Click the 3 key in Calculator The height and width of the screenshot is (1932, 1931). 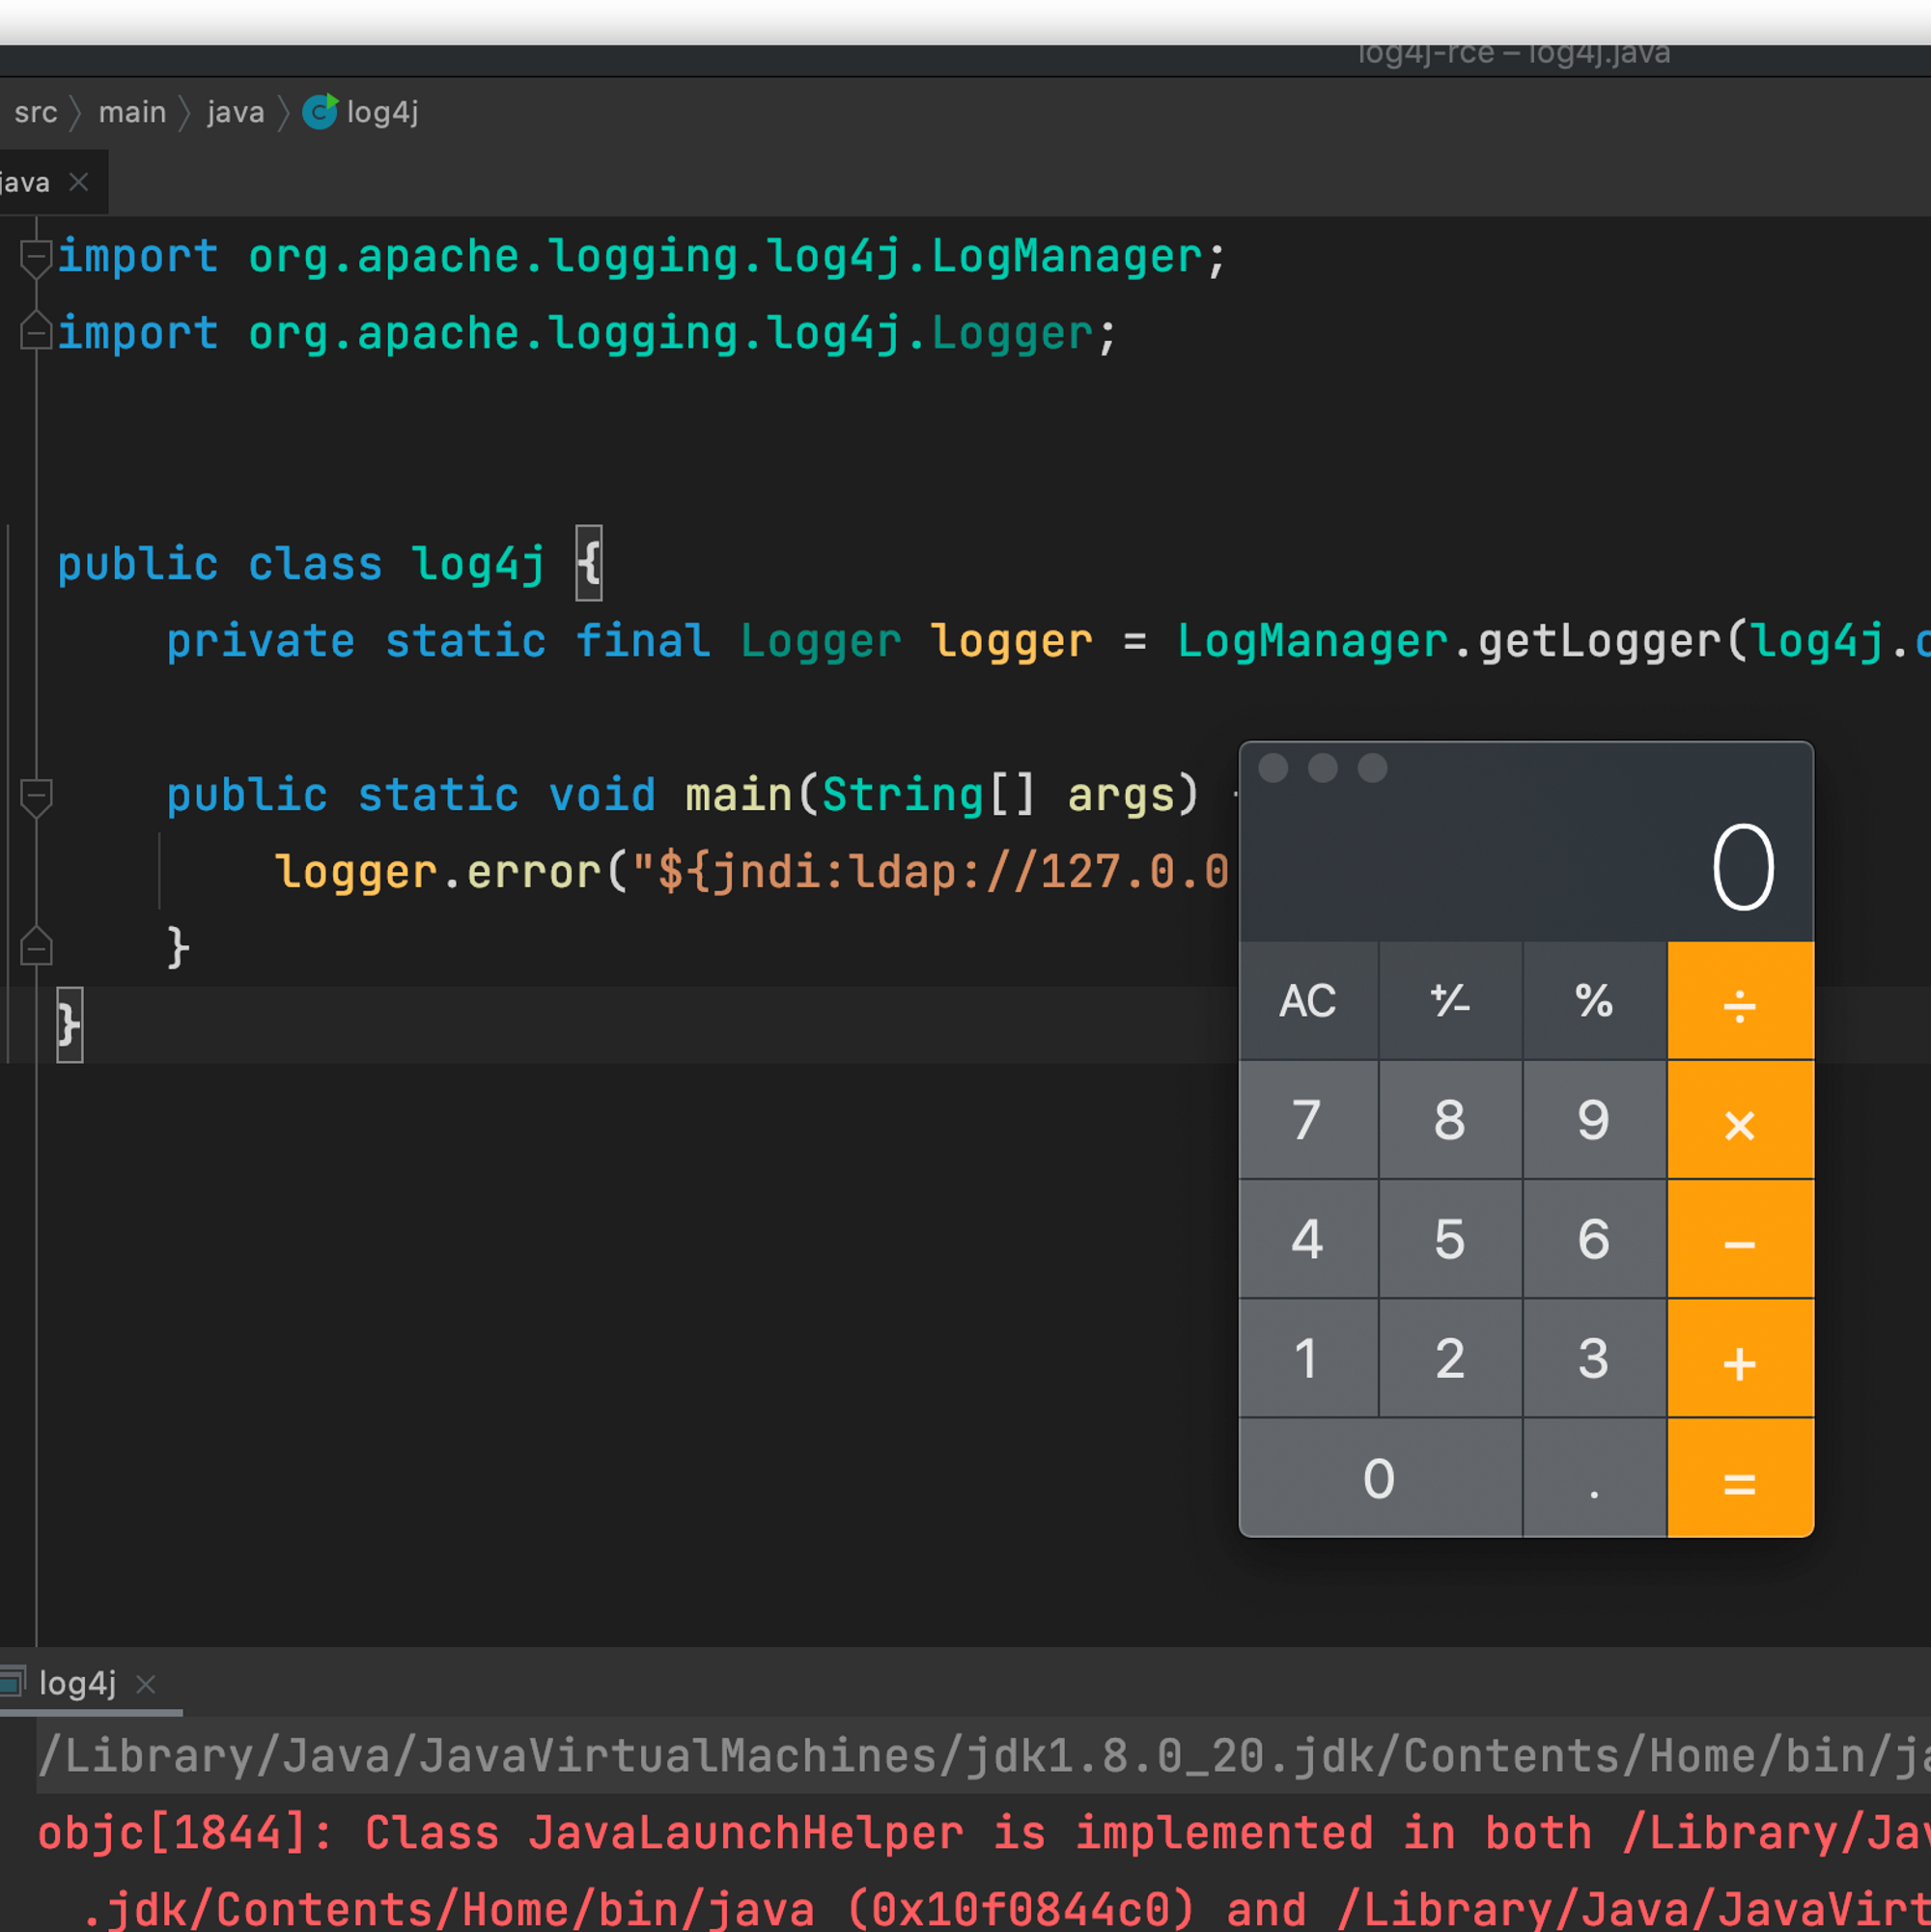pos(1594,1358)
